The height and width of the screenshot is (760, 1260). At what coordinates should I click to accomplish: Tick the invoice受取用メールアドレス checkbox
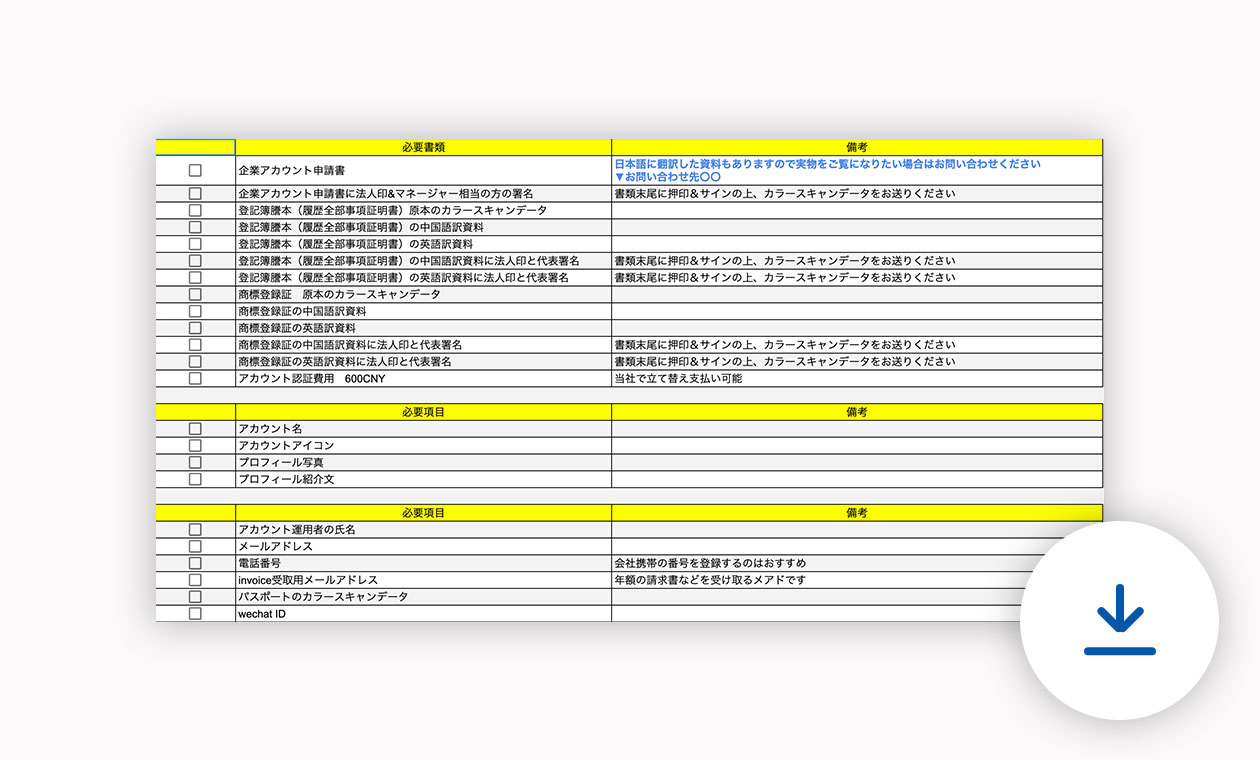195,580
